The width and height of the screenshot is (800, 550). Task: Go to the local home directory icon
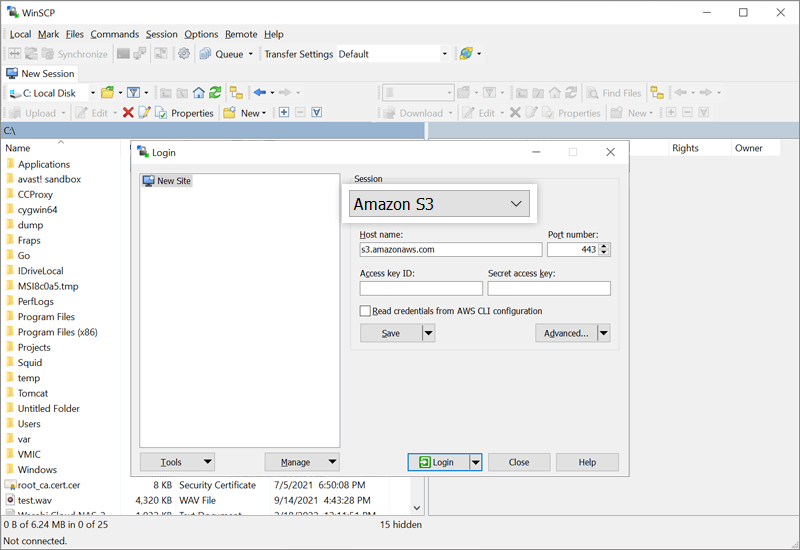pos(198,92)
